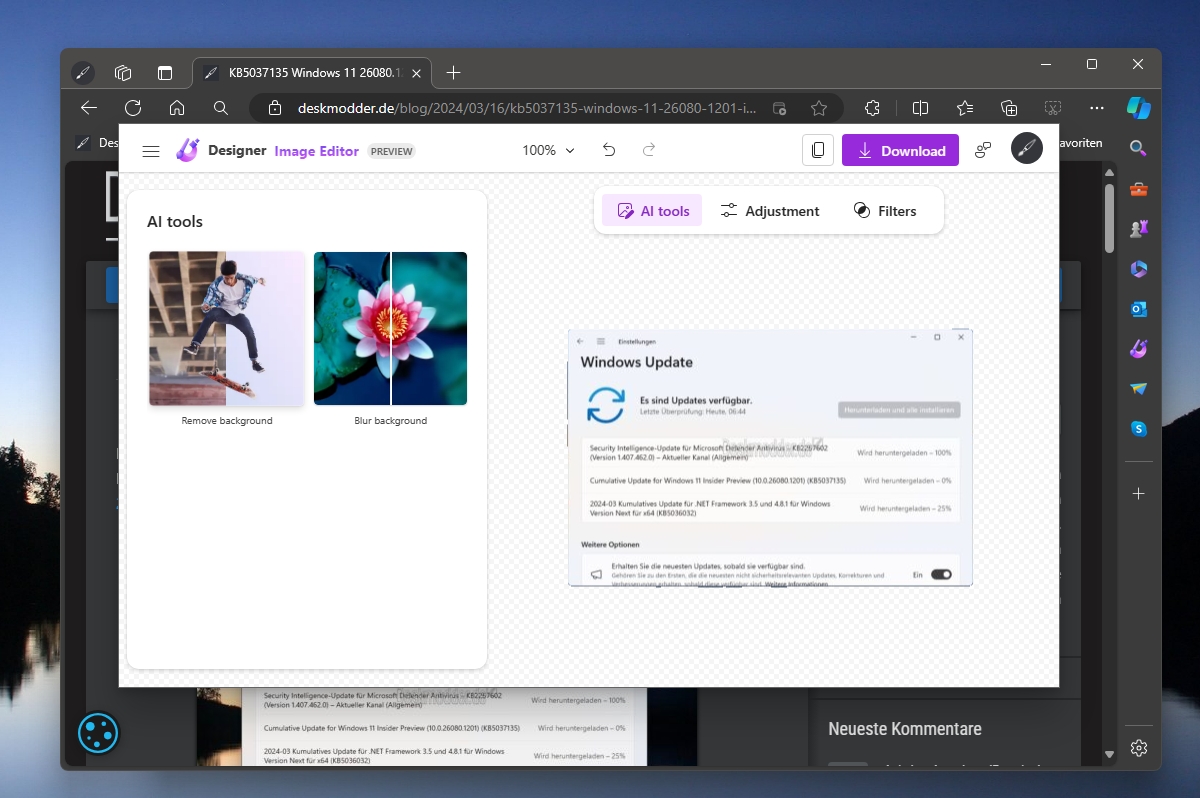Click the purple Download button
Image resolution: width=1200 pixels, height=798 pixels.
tap(900, 150)
